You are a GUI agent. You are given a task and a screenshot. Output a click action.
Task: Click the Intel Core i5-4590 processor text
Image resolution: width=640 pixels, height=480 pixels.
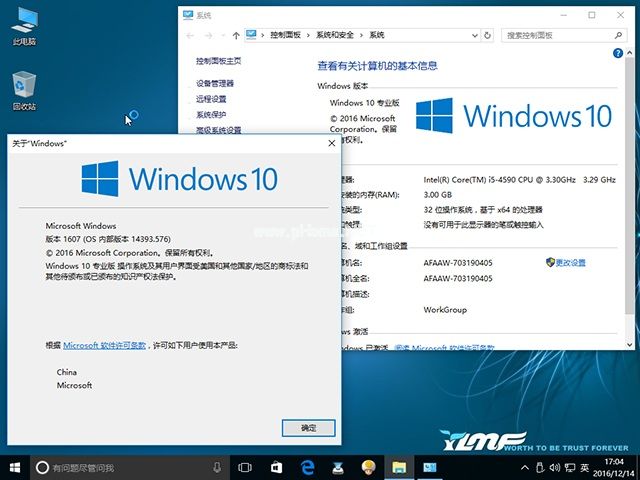click(x=520, y=180)
